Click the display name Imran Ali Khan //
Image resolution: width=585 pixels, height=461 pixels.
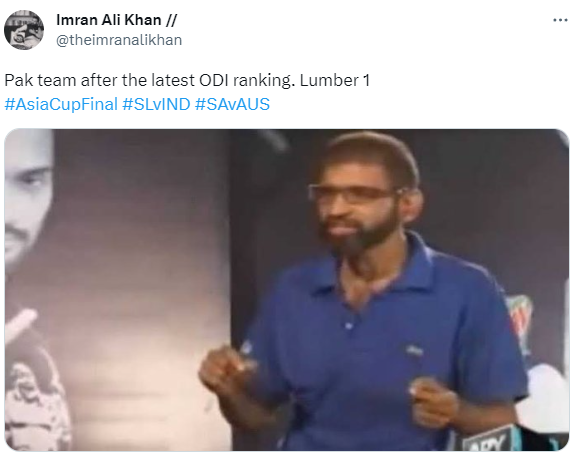pyautogui.click(x=116, y=20)
